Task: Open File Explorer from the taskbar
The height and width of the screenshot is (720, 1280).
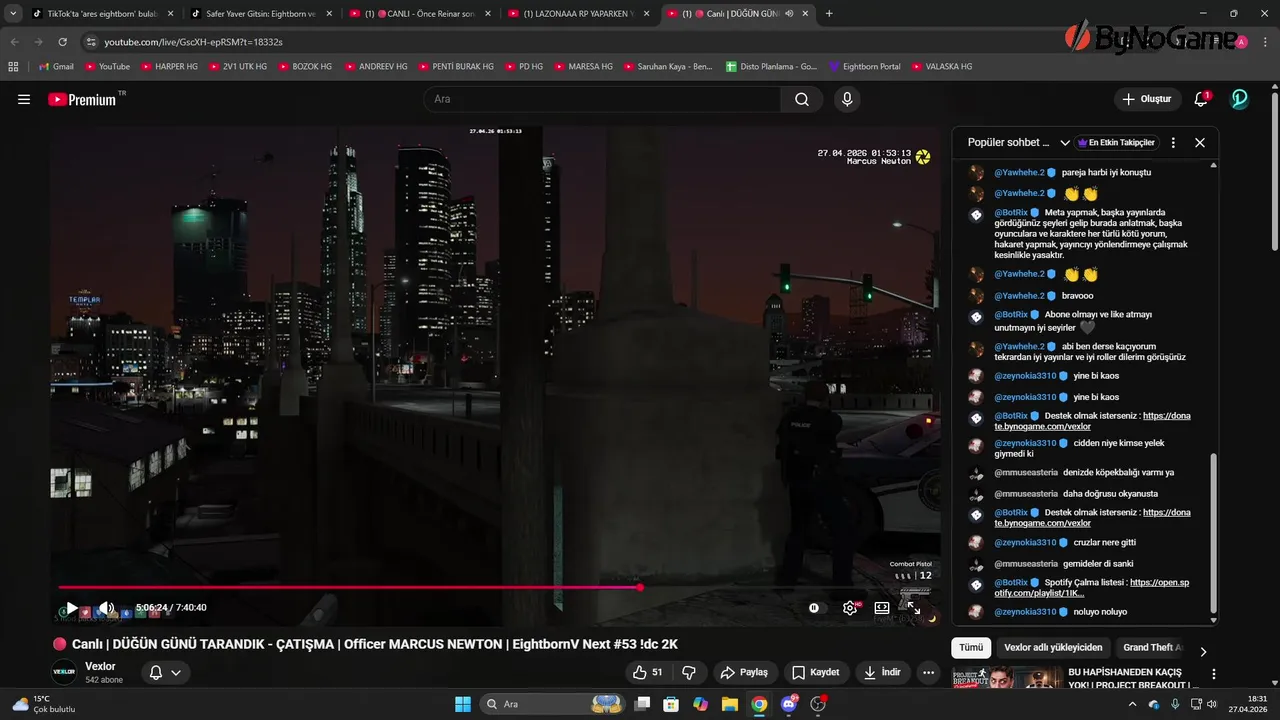Action: tap(729, 704)
